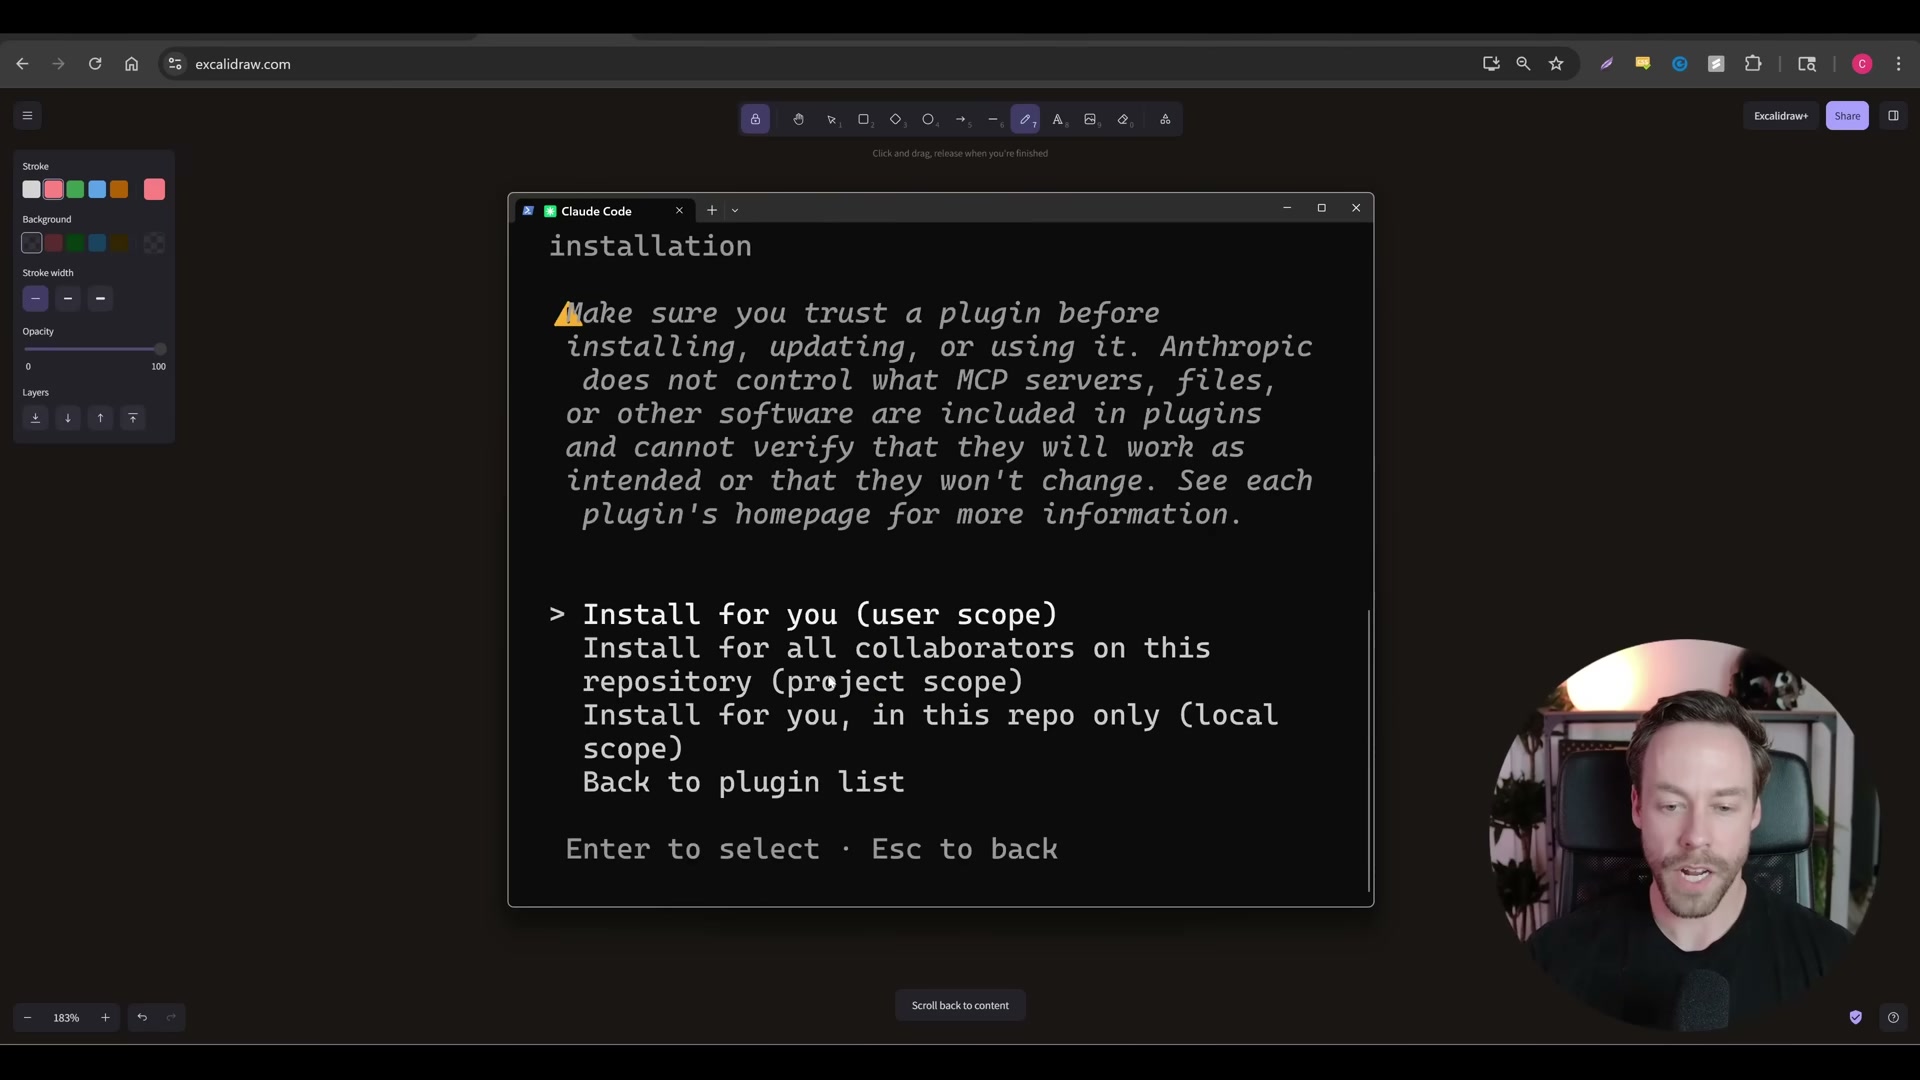Open the browser home page

(131, 64)
